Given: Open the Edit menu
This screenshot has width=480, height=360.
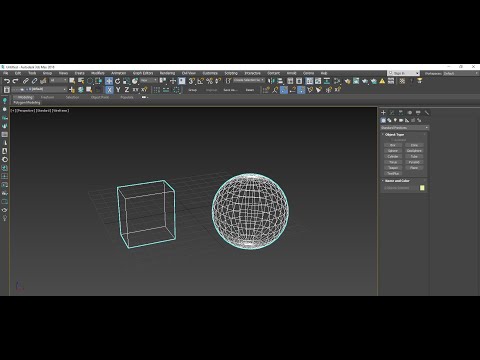Looking at the screenshot, I should (x=18, y=73).
